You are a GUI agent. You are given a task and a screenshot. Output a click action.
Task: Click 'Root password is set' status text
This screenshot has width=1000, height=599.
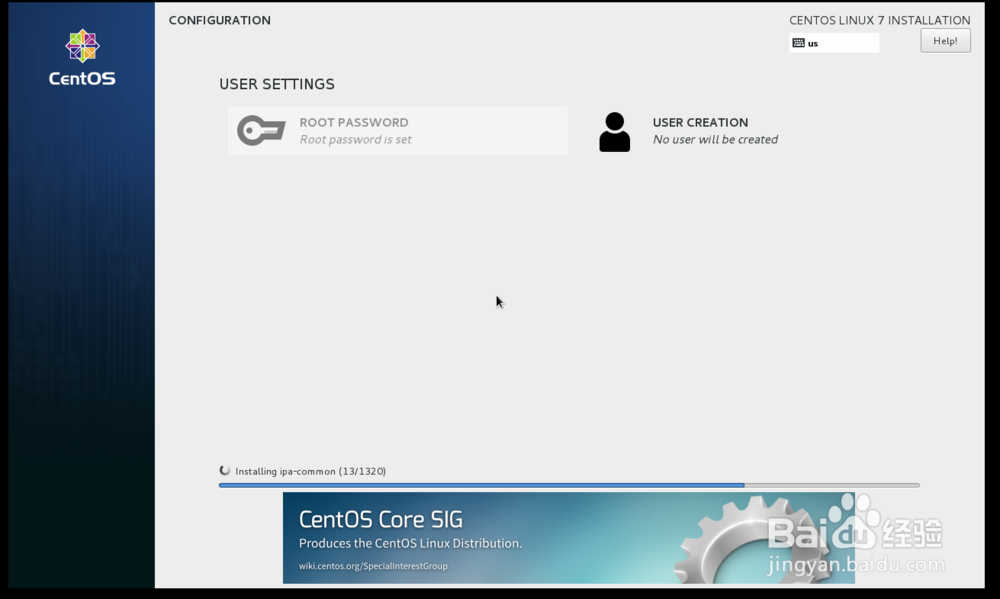355,140
